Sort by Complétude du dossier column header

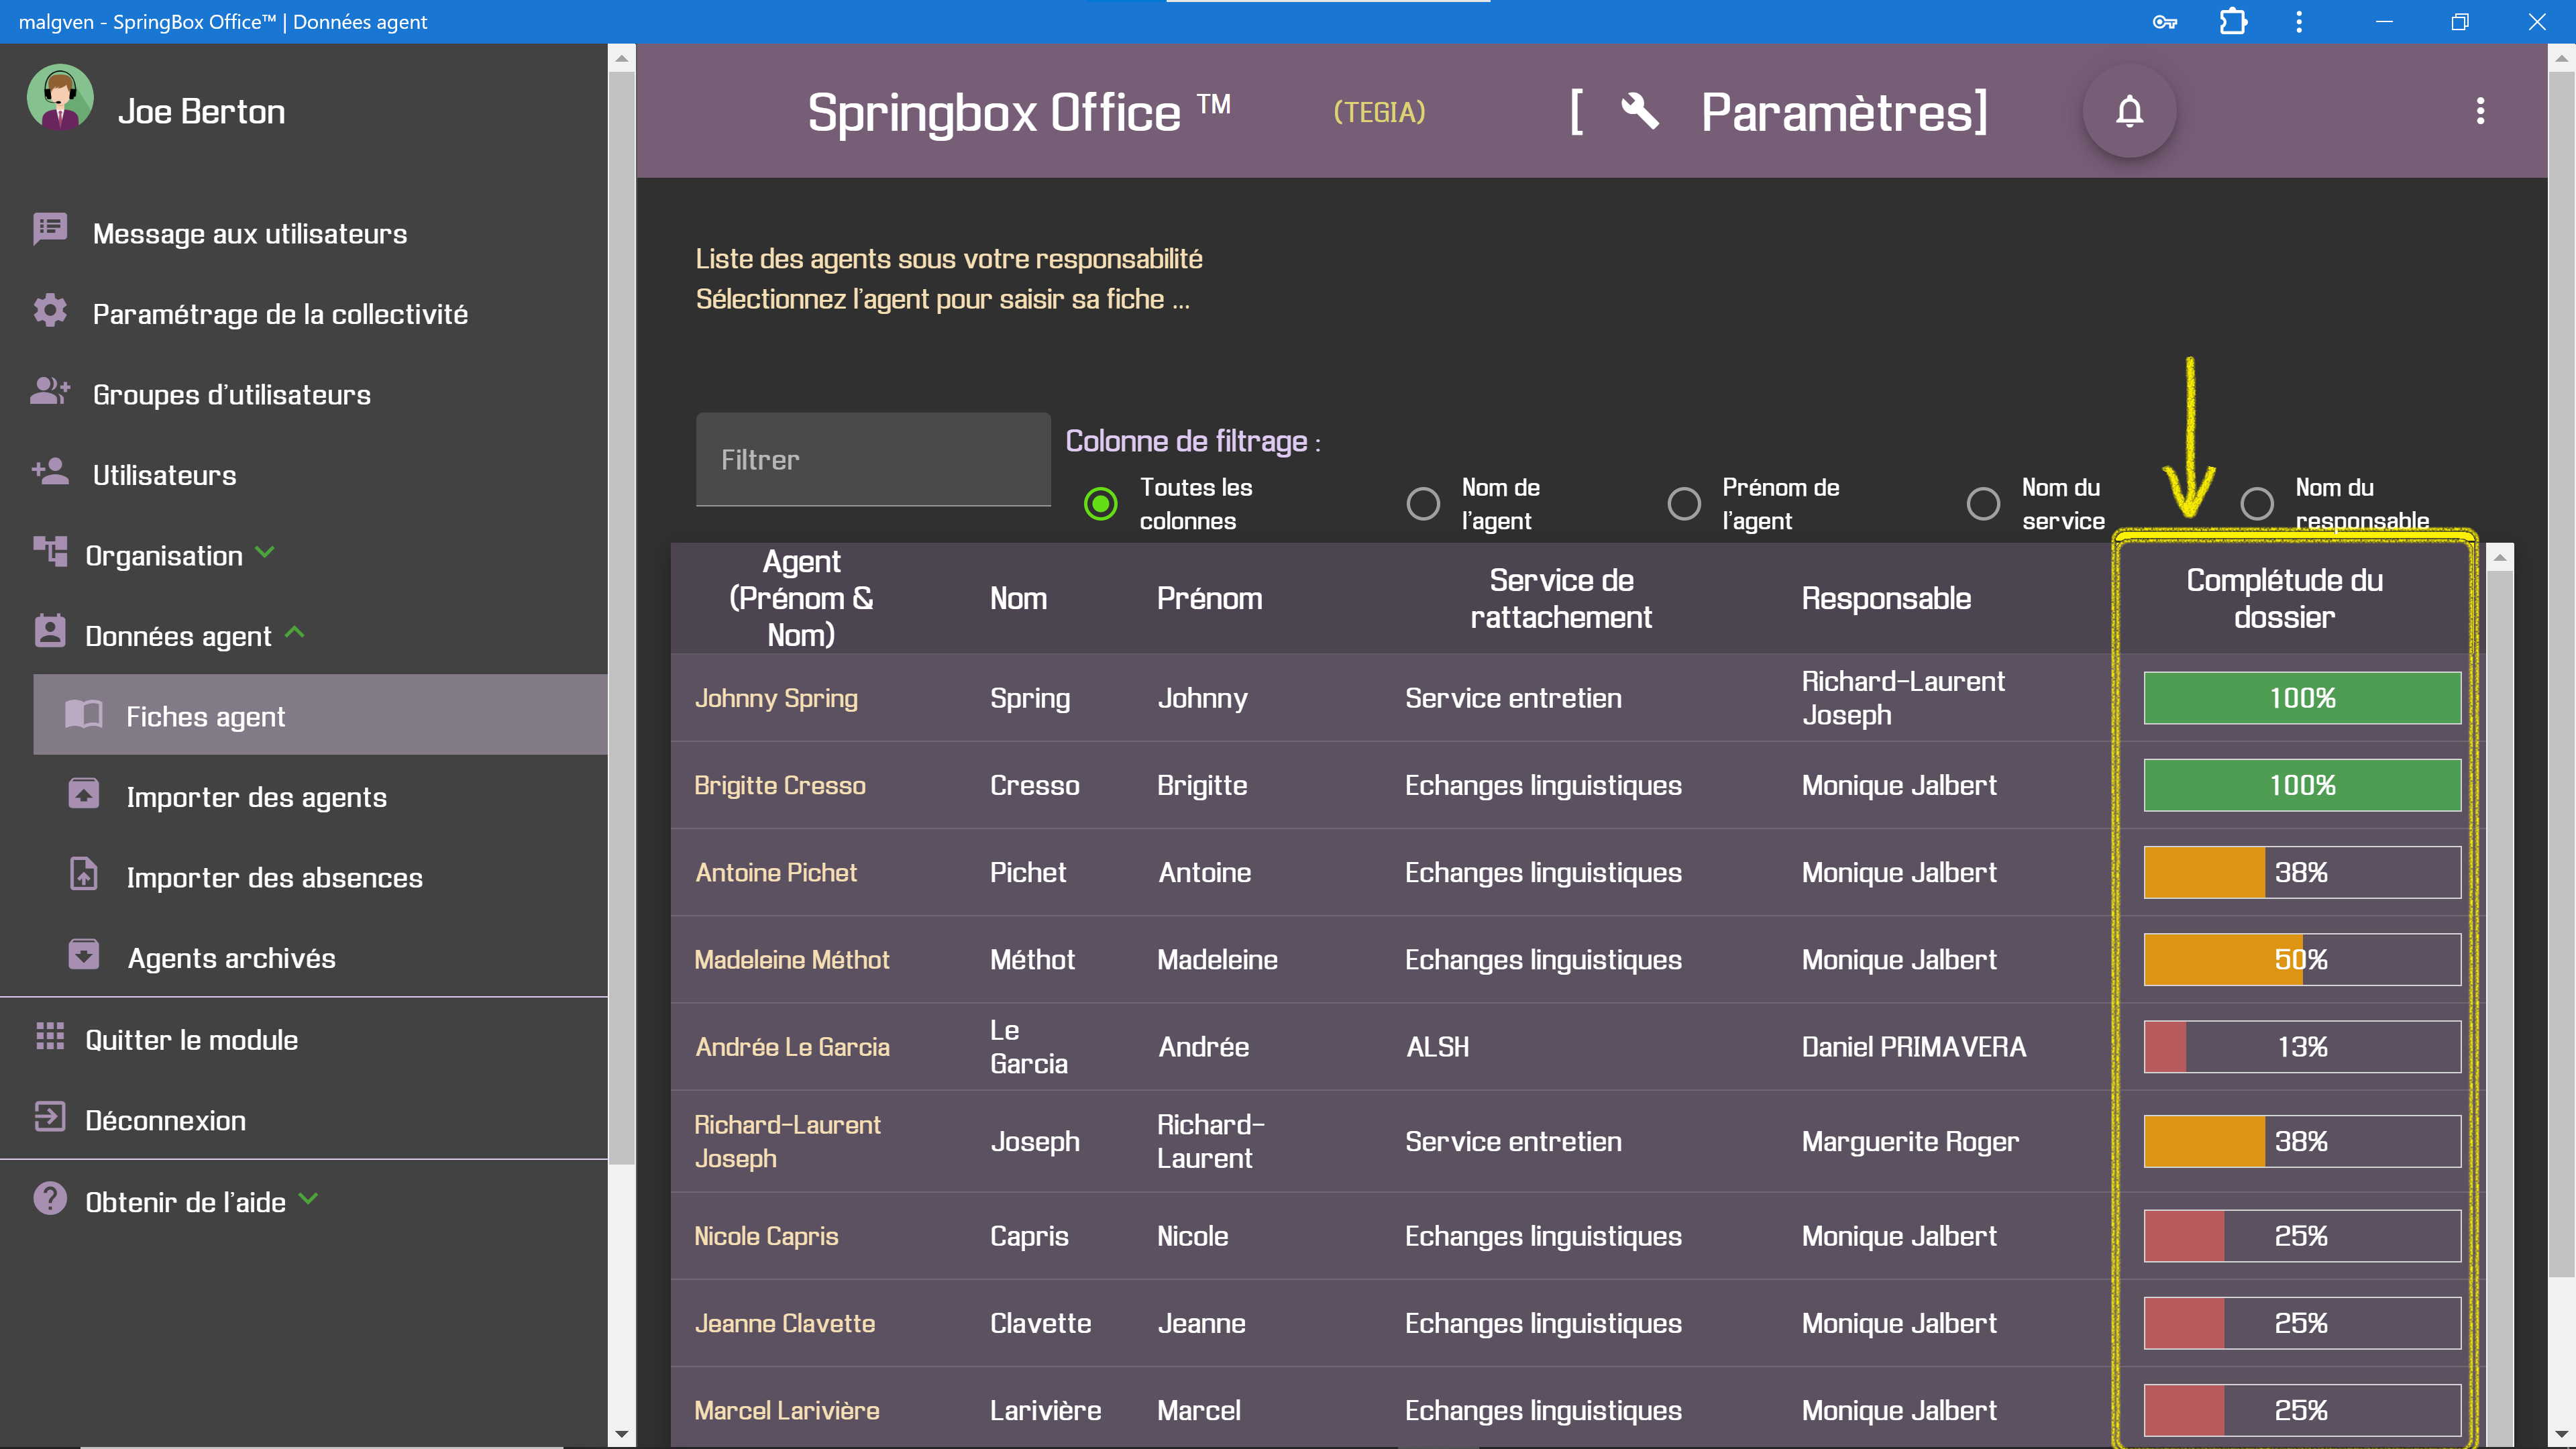click(x=2284, y=598)
